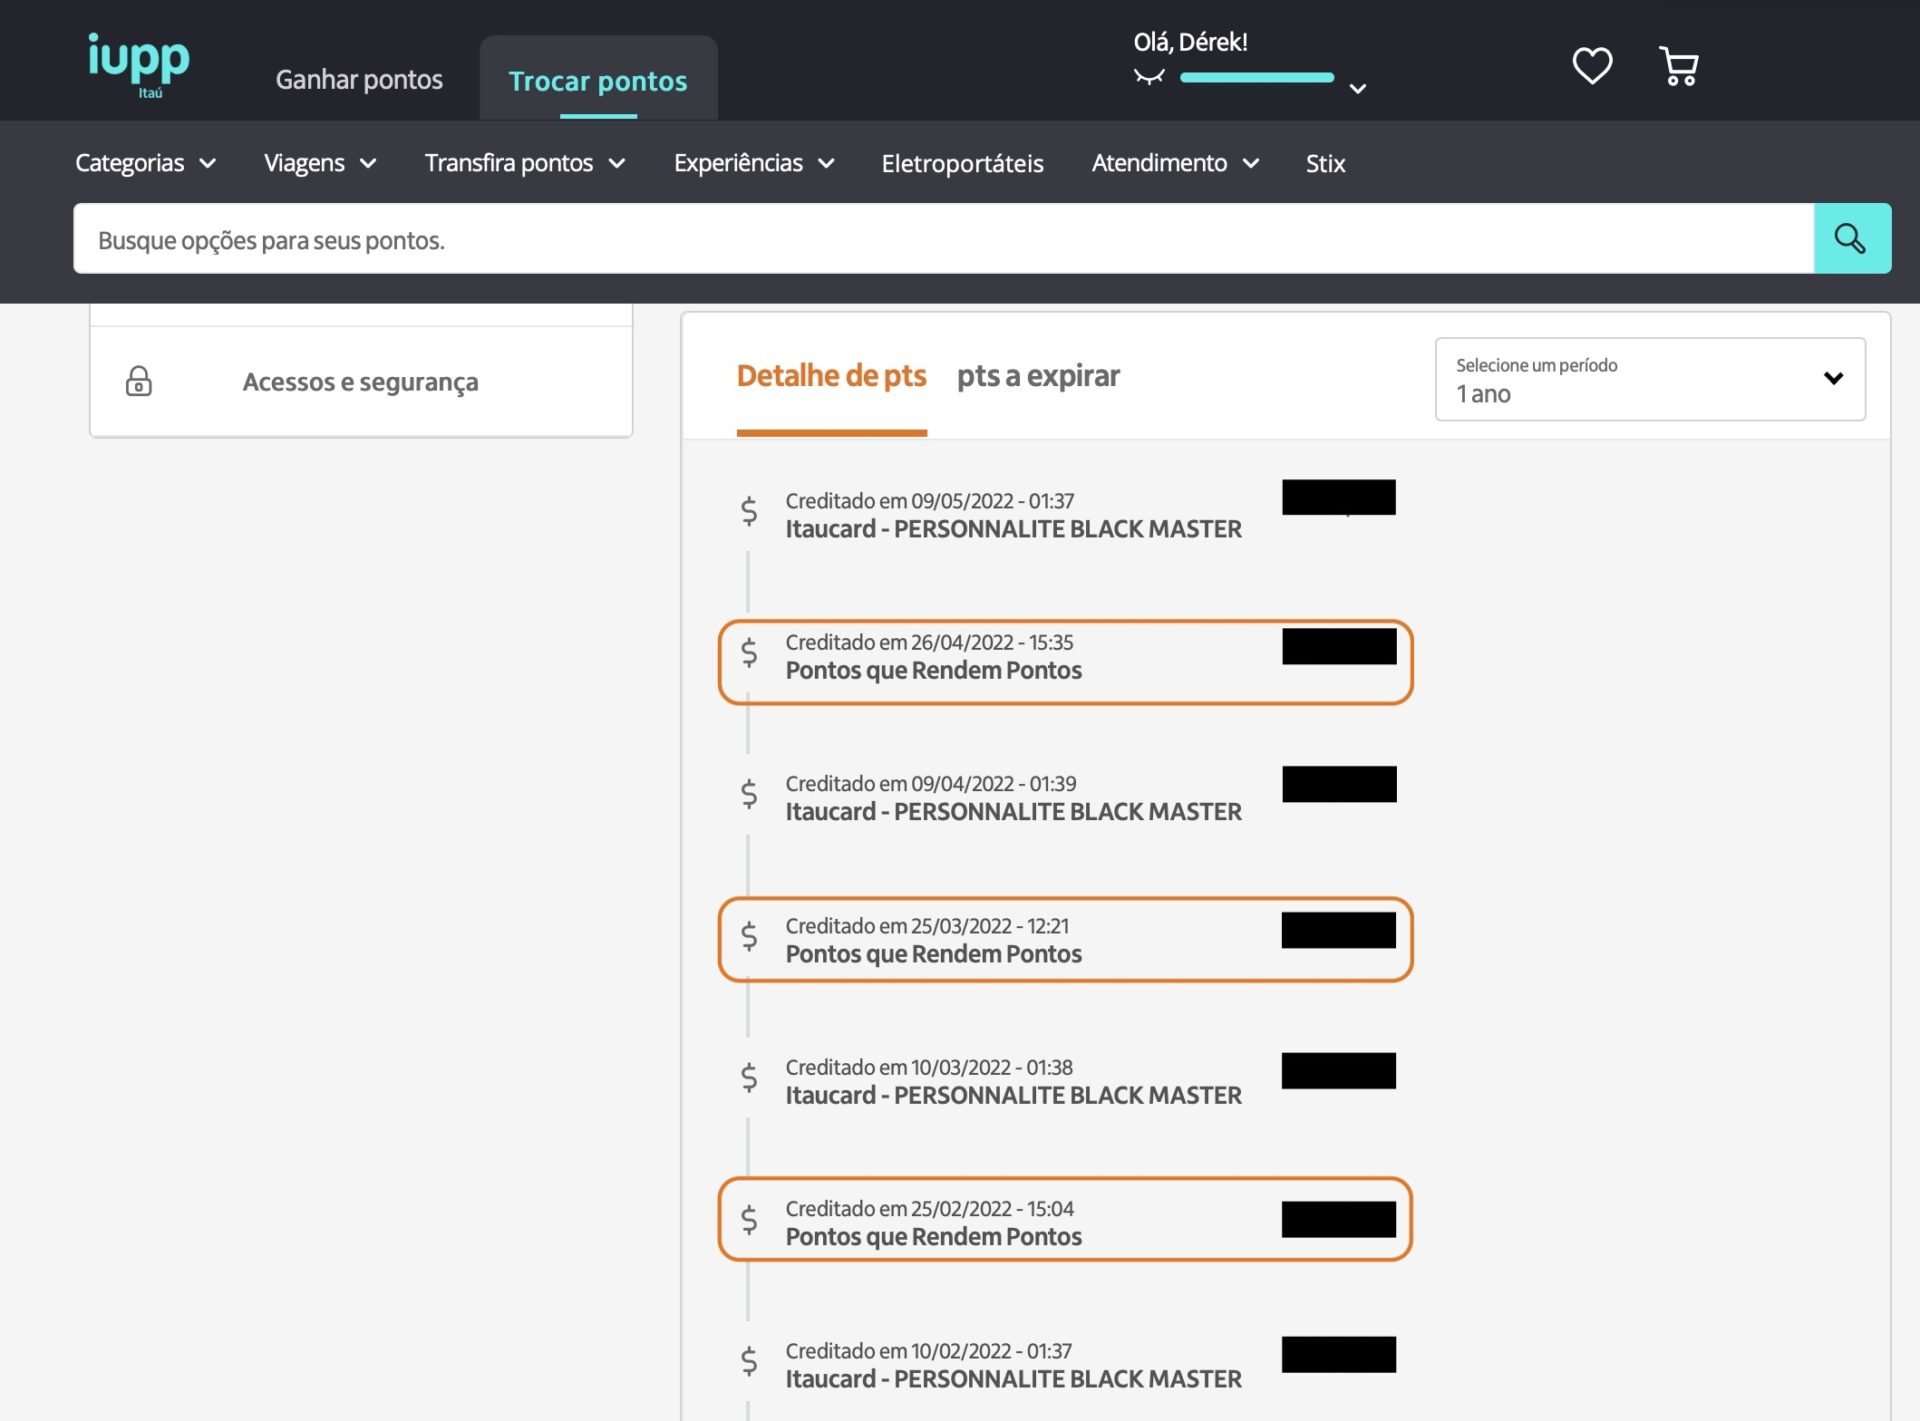This screenshot has height=1421, width=1920.
Task: Click Itaucard PERSONNALITE BLACK MASTER on 09/04/2022
Action: 1014,812
